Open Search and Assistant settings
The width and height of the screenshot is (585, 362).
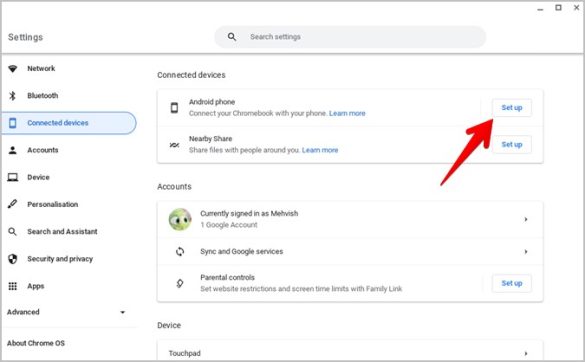coord(62,232)
